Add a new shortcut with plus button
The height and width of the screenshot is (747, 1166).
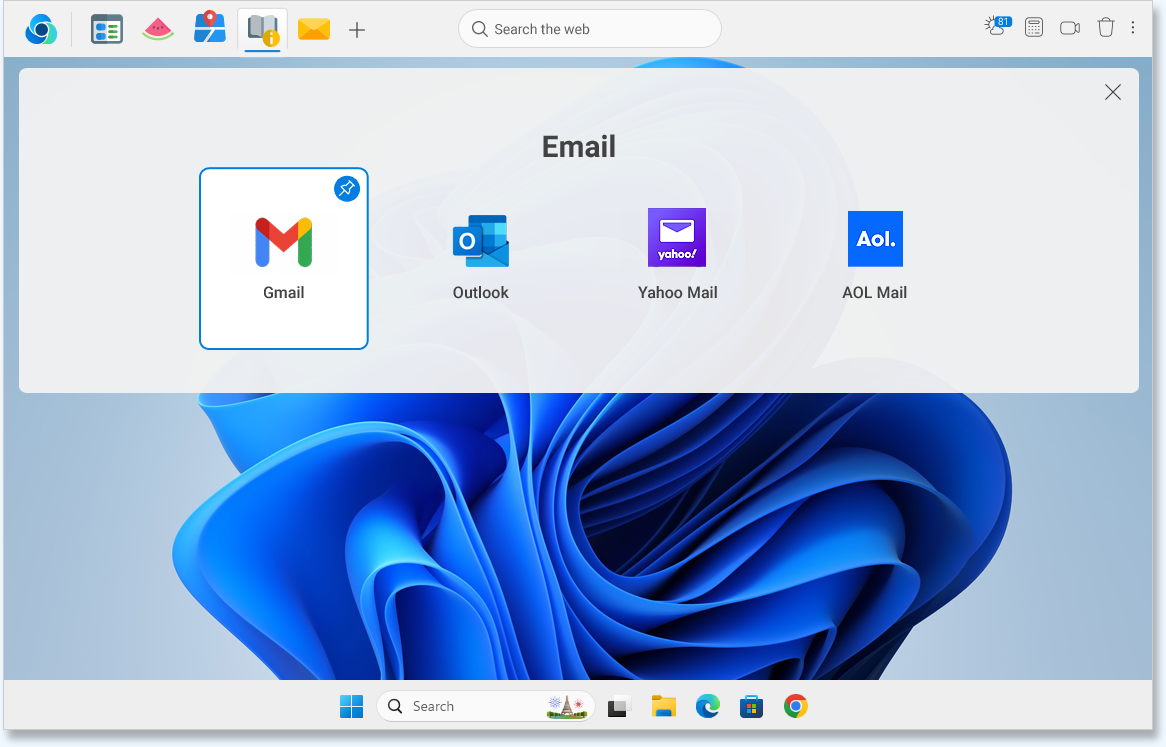click(x=357, y=30)
